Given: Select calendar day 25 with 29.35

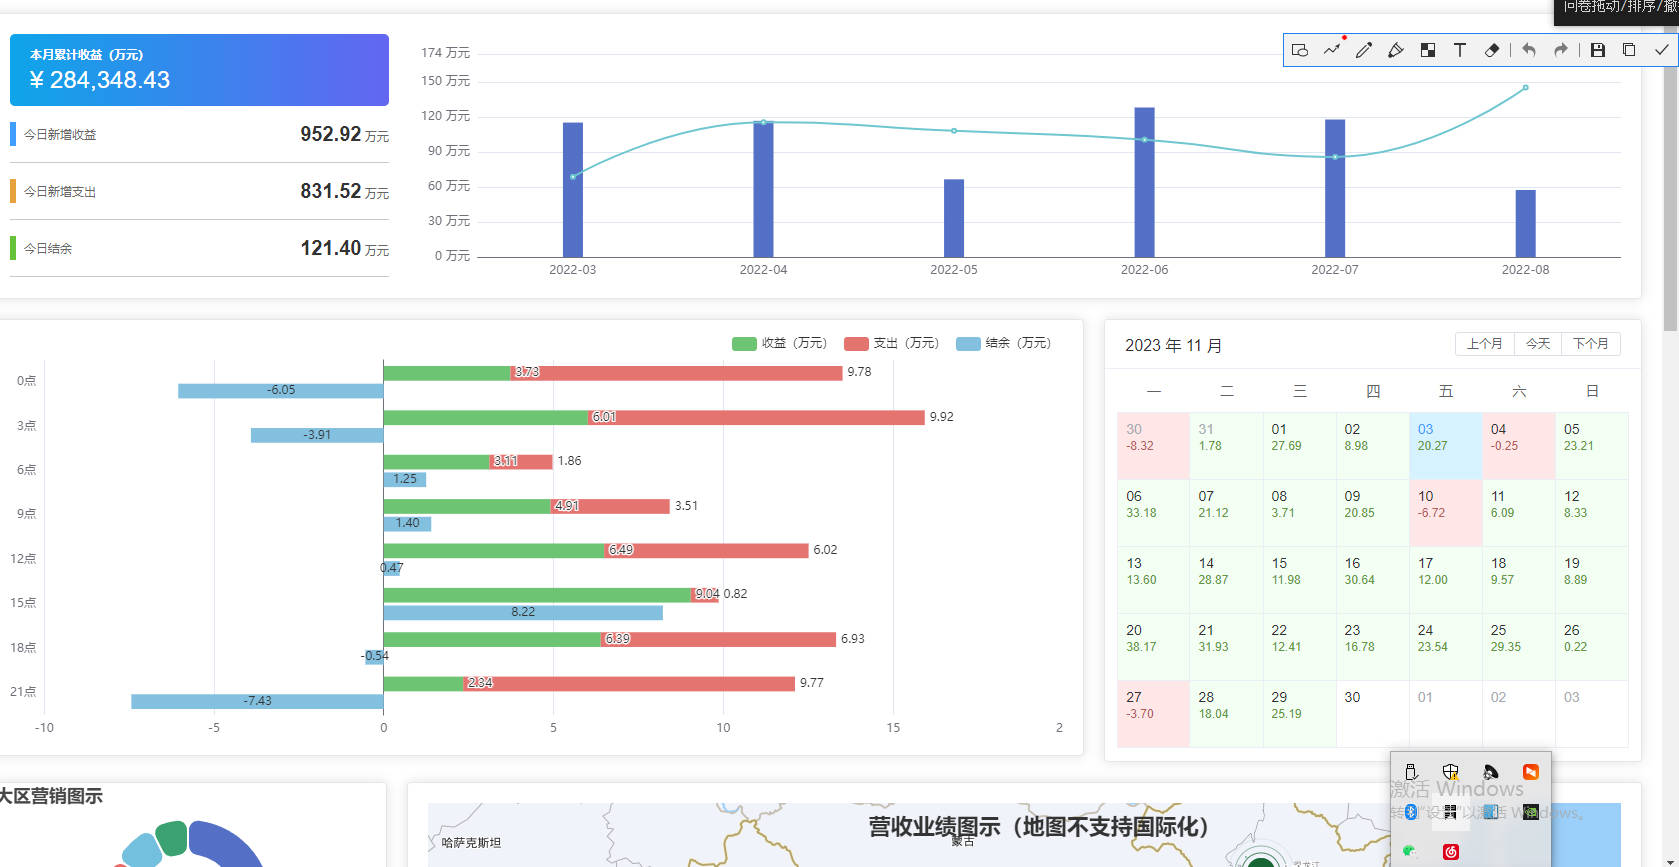Looking at the screenshot, I should pyautogui.click(x=1519, y=647).
